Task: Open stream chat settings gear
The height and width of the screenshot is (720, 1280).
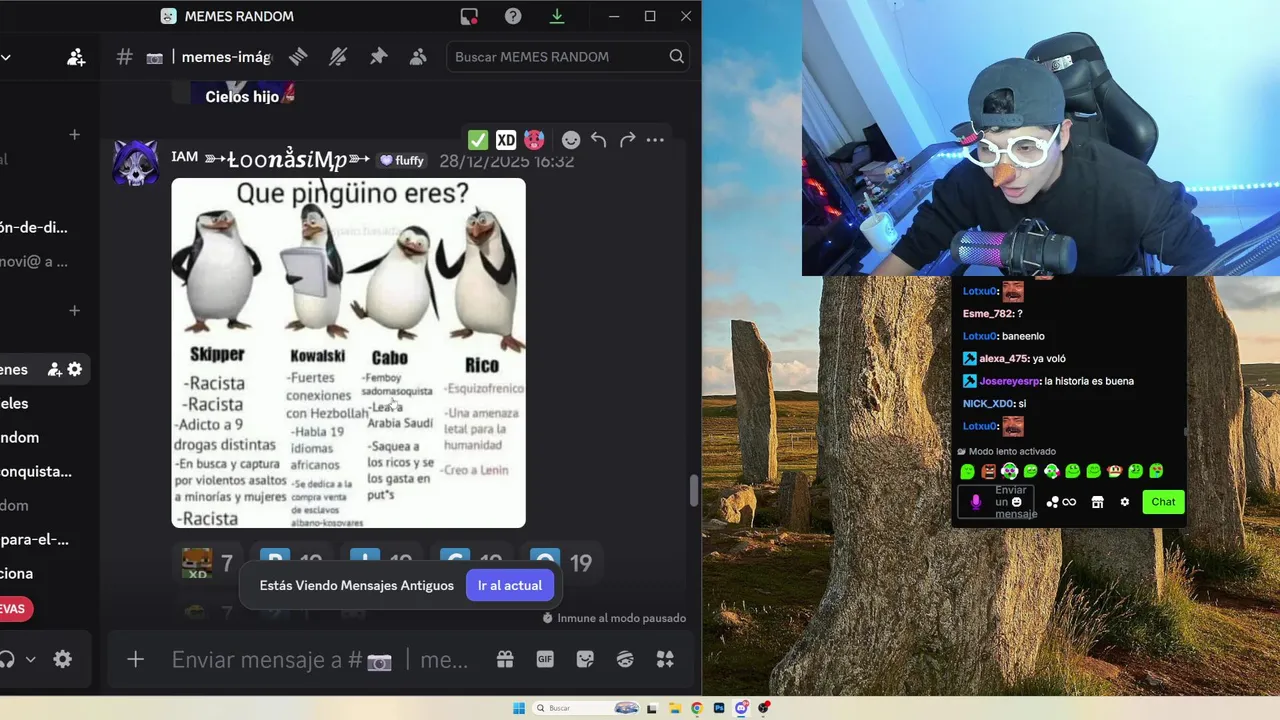Action: (x=1124, y=502)
